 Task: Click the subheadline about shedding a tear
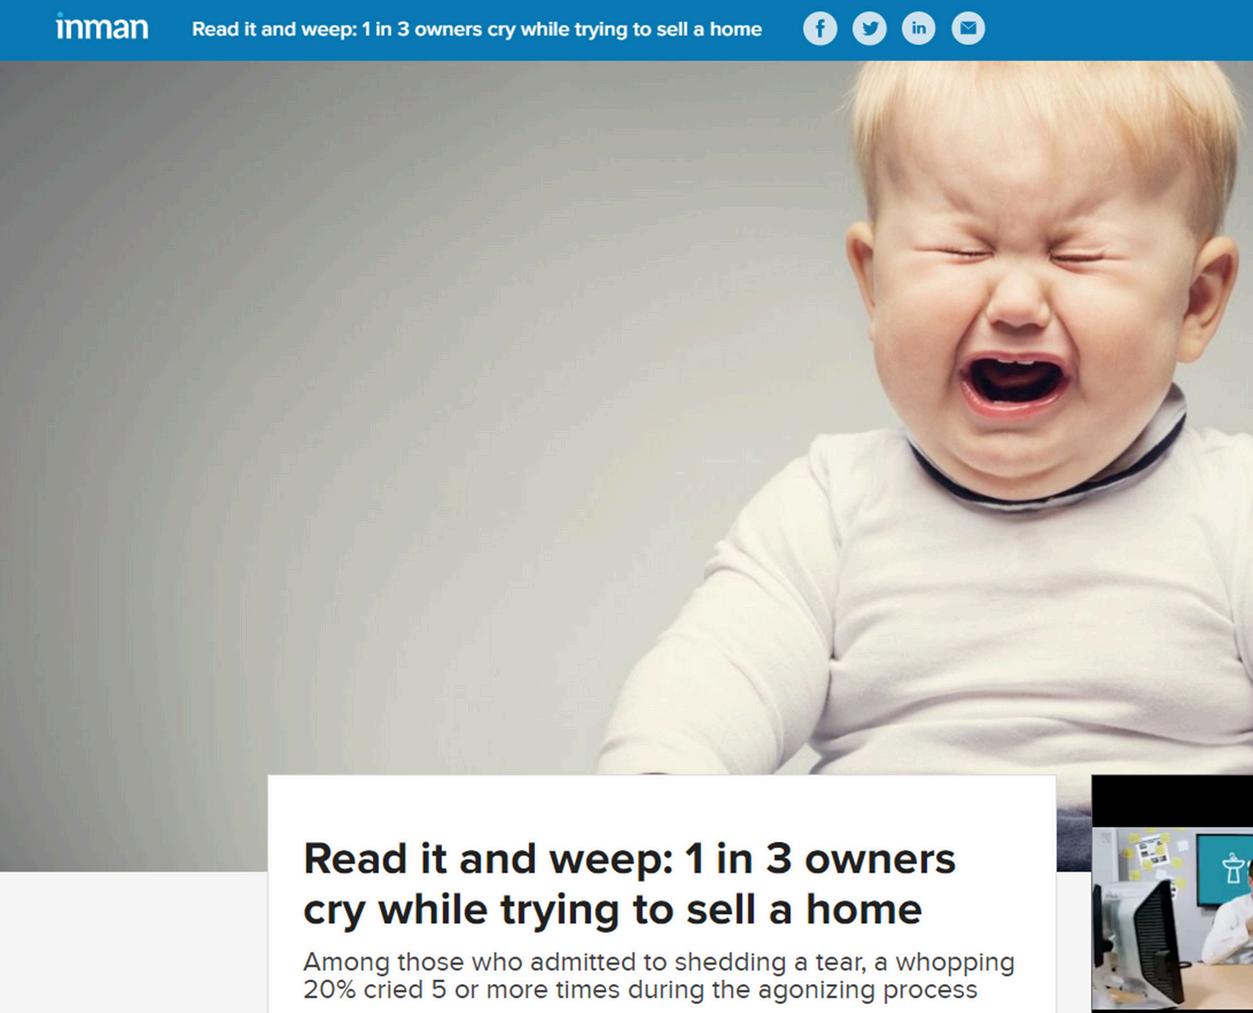659,976
